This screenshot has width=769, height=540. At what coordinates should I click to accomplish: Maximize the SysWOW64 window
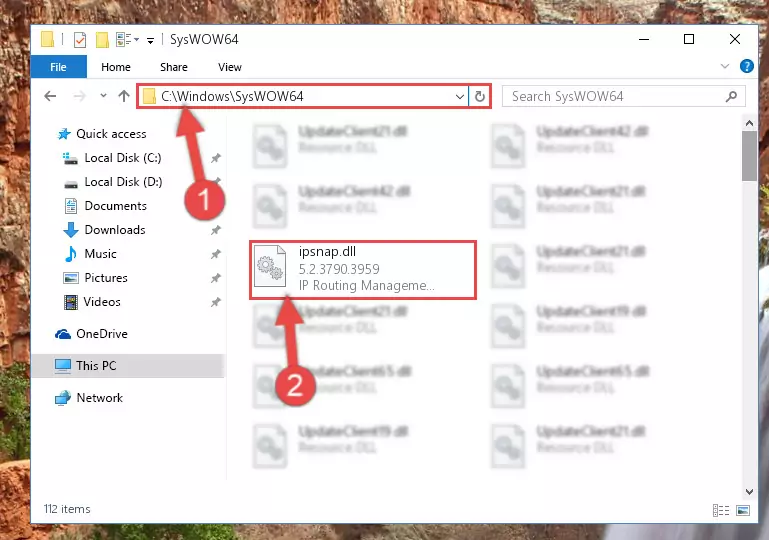(x=689, y=39)
